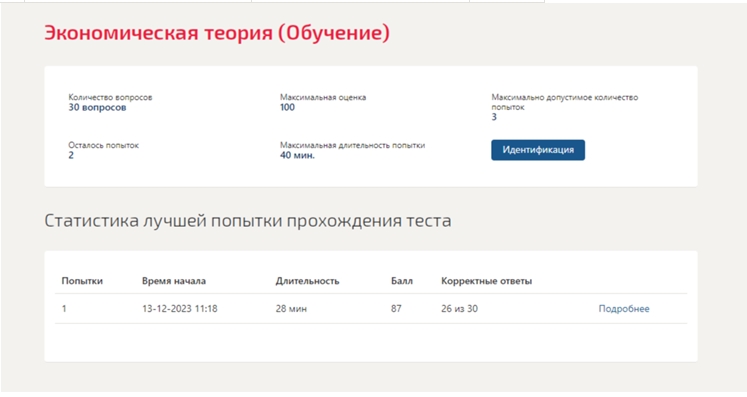Click the Идентификация button
747x397 pixels.
[538, 150]
